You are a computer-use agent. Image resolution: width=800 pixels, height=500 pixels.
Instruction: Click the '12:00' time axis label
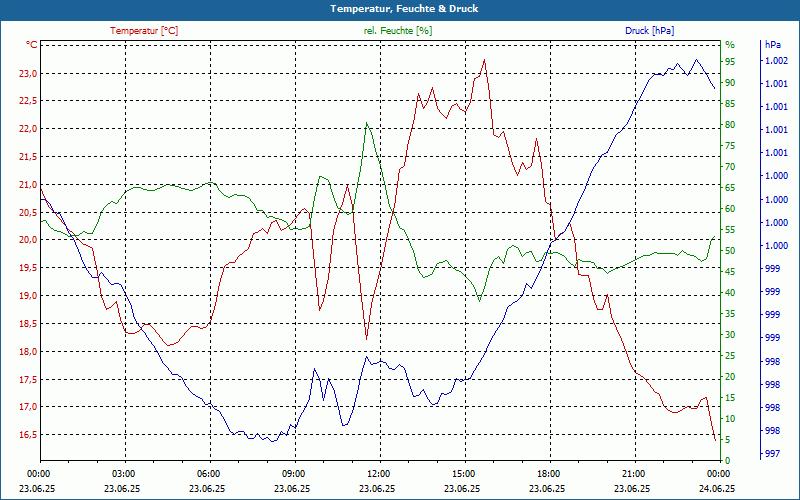pos(378,474)
